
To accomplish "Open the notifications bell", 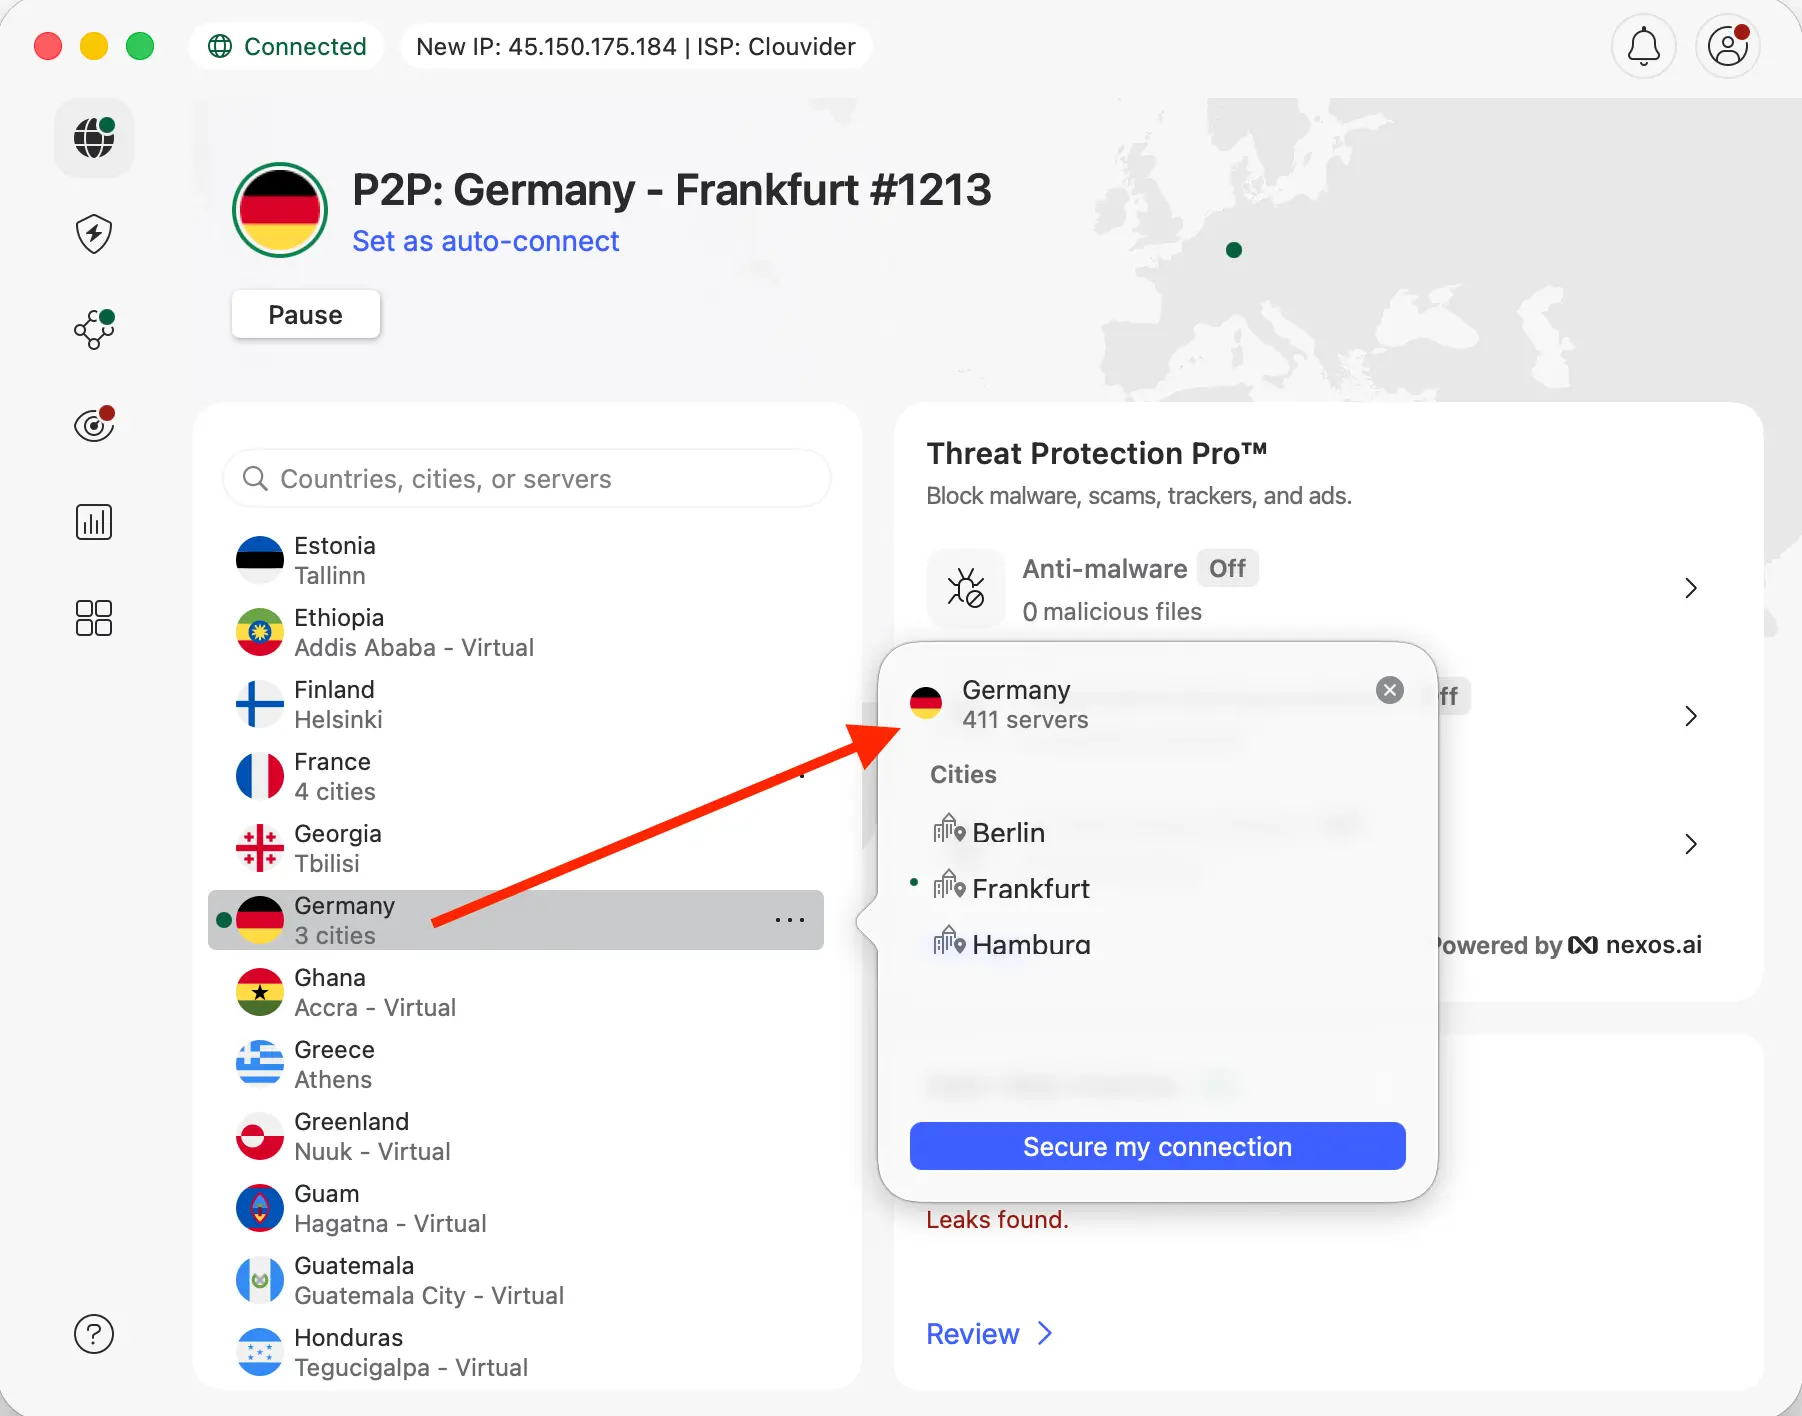I will (1643, 46).
